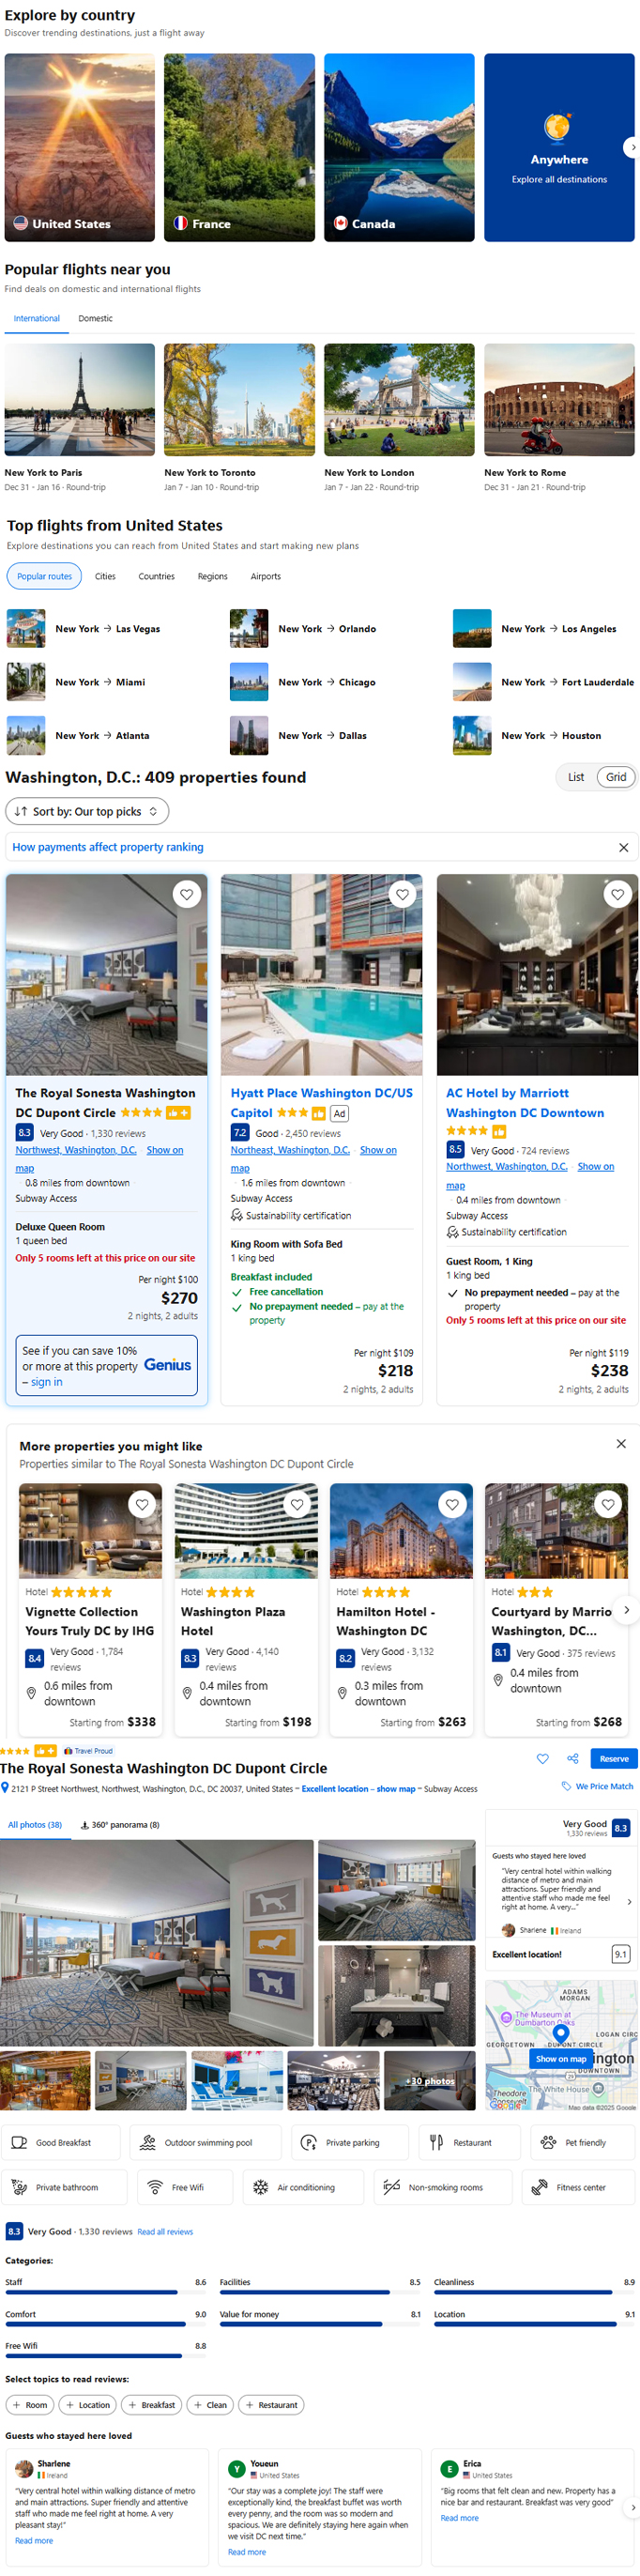
Task: Switch to the Domestic flights tab
Action: tap(95, 318)
